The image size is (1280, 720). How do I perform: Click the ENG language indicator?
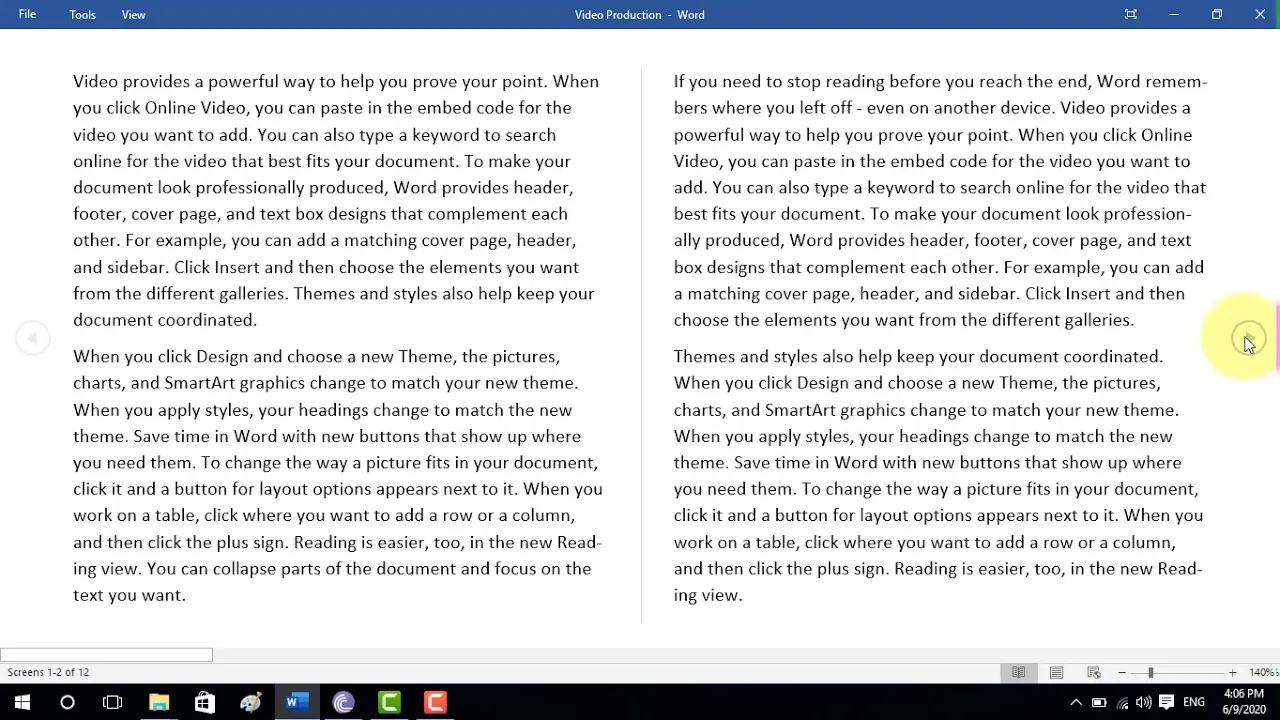pyautogui.click(x=1193, y=702)
